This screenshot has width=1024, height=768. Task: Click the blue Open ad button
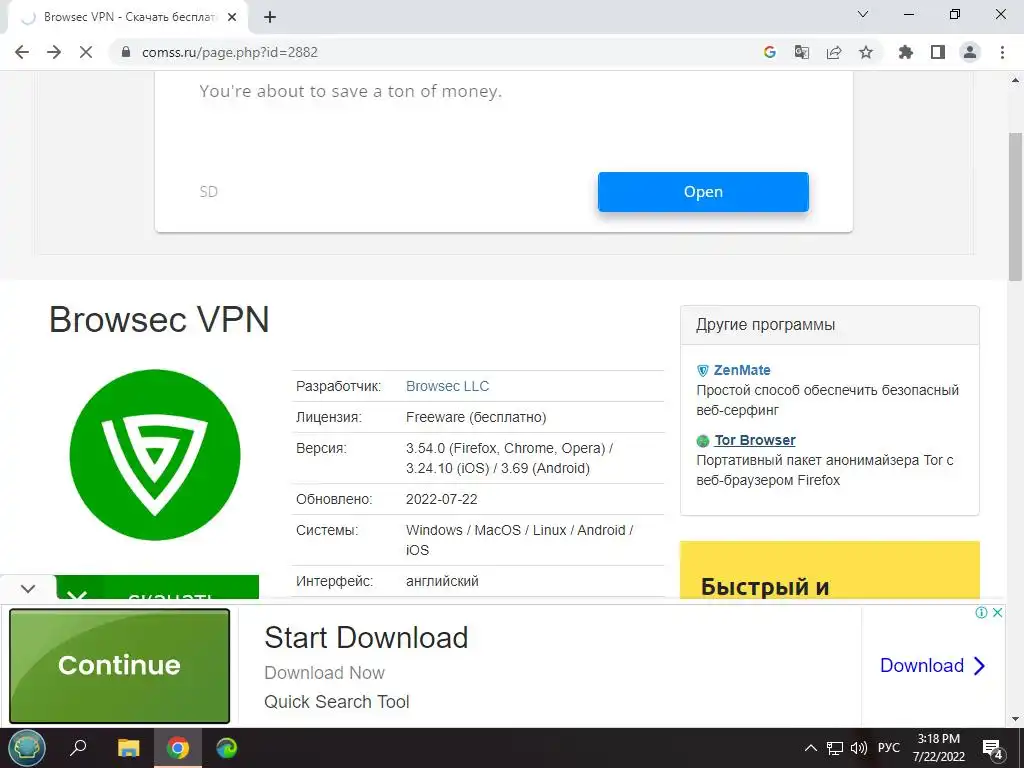tap(703, 192)
